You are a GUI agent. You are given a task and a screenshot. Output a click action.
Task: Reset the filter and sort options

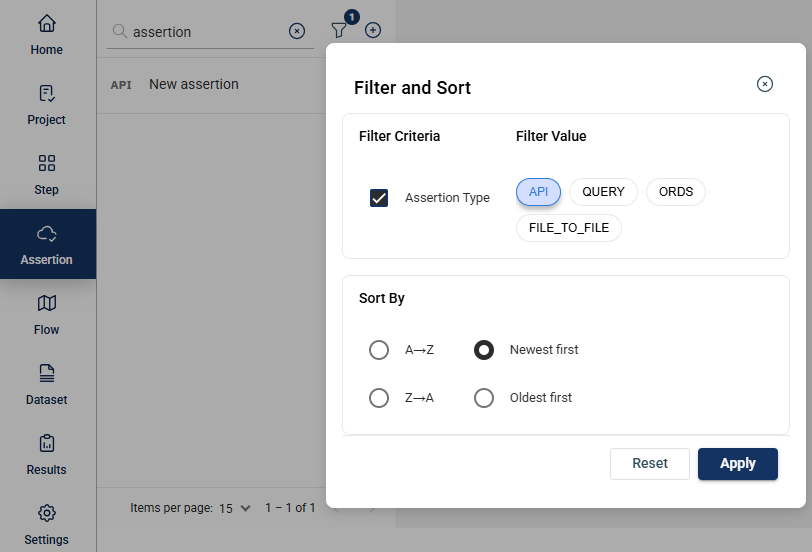tap(649, 463)
